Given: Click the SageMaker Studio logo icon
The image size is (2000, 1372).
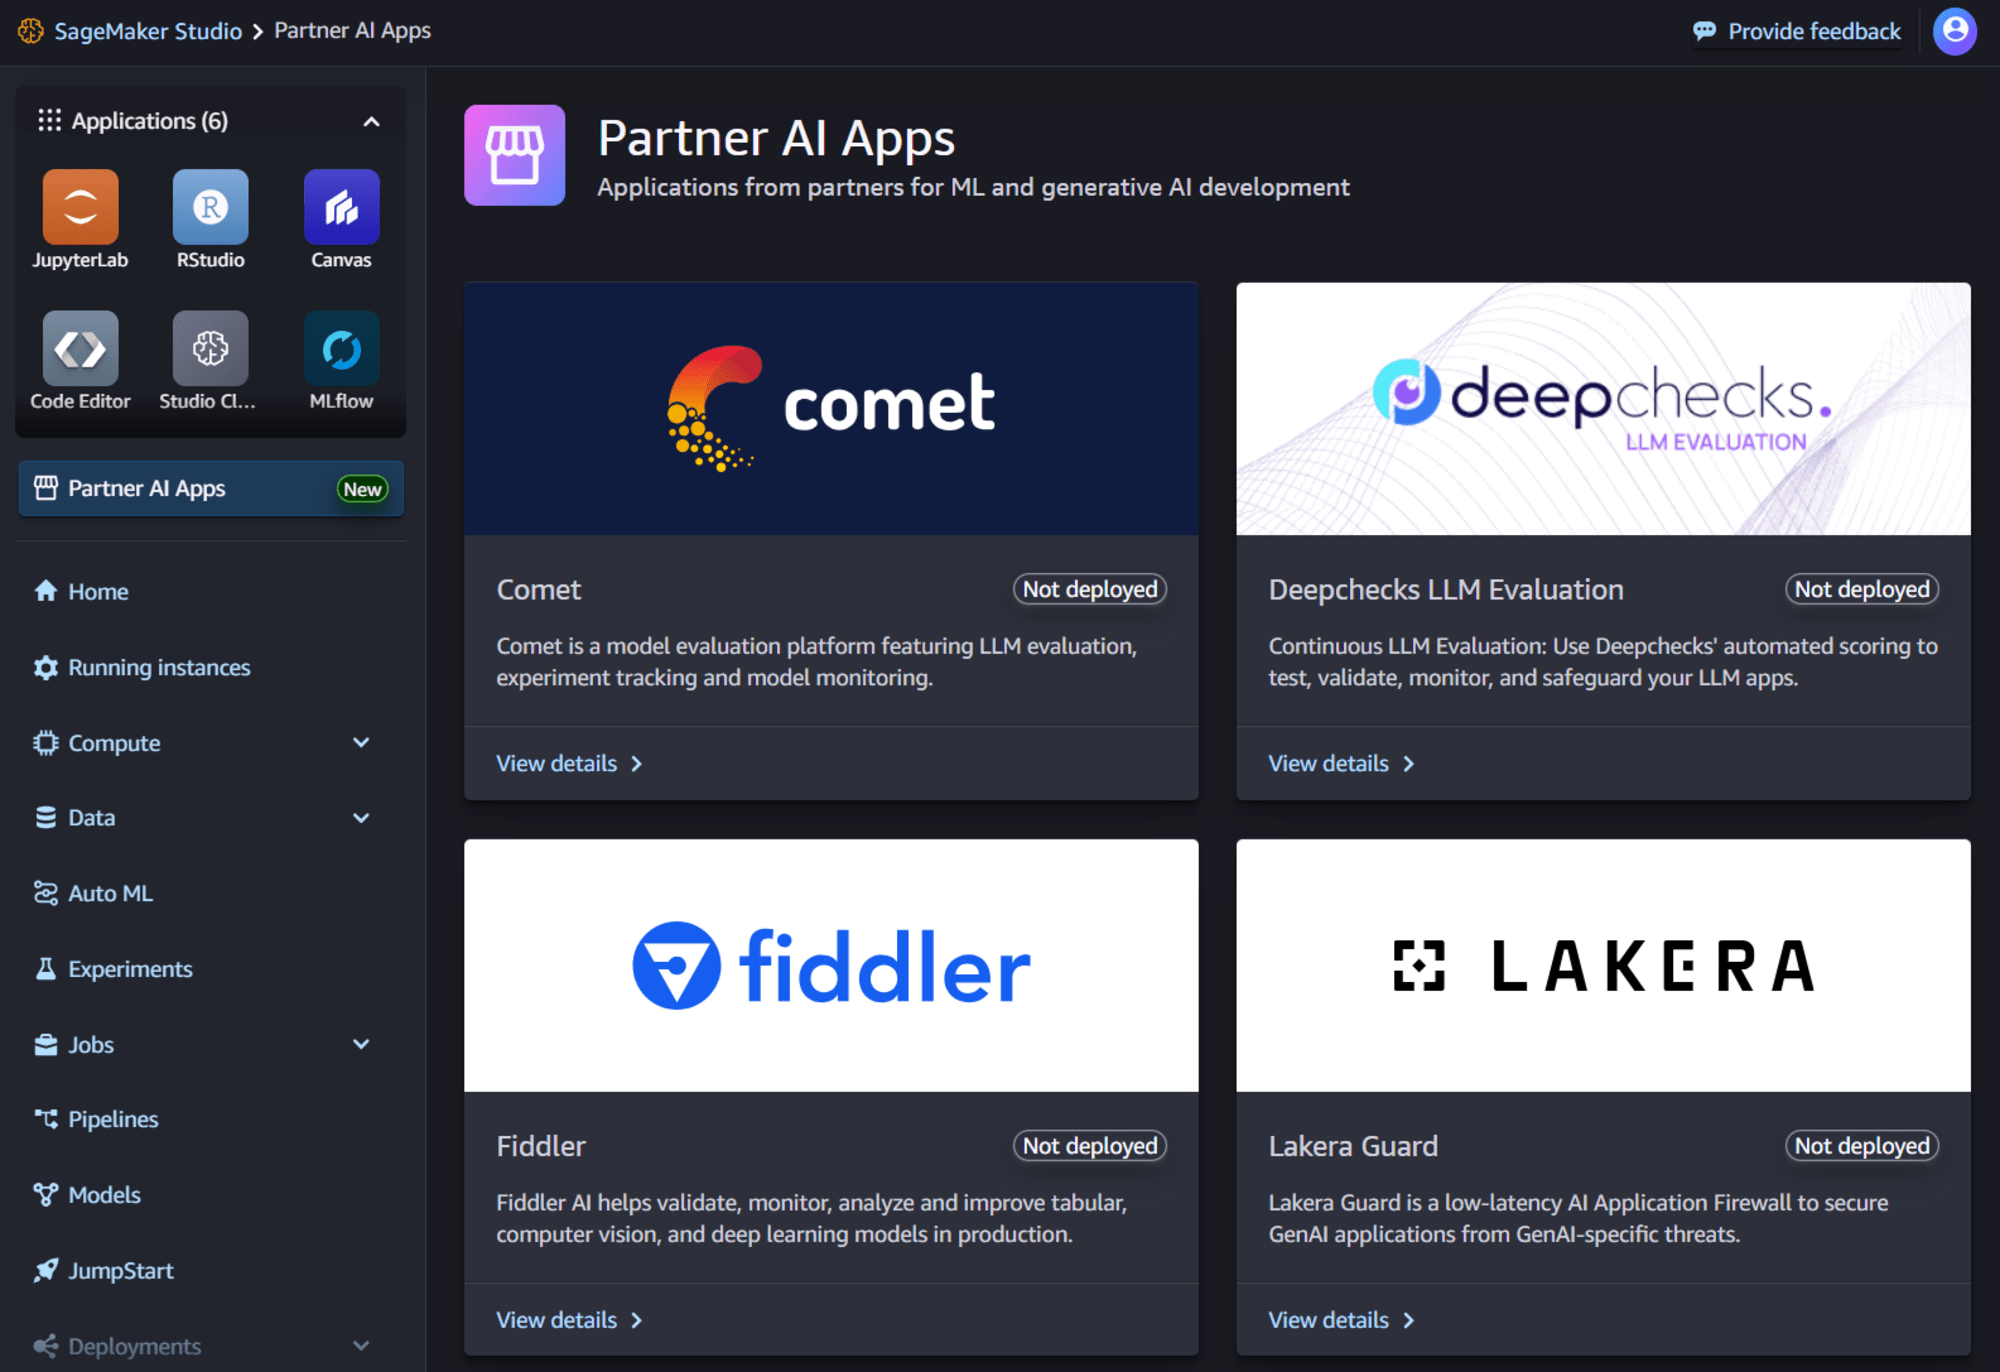Looking at the screenshot, I should click(31, 31).
